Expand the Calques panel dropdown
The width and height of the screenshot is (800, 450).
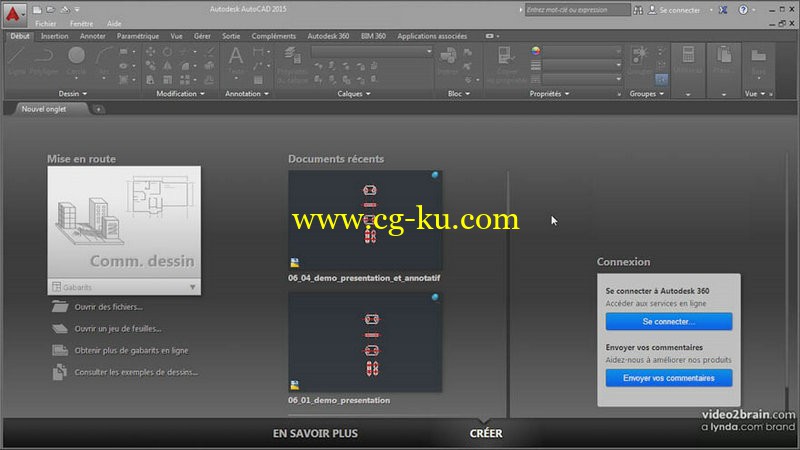[354, 94]
